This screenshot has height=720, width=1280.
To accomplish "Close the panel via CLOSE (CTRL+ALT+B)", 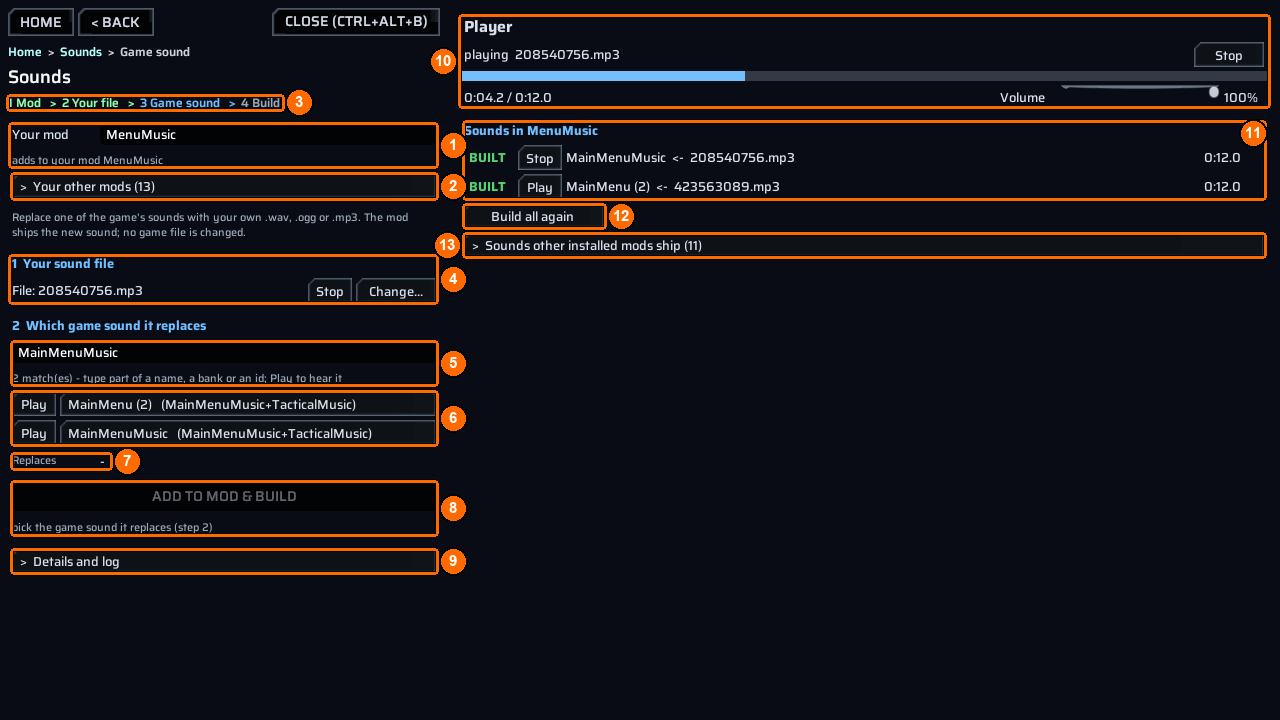I will click(x=356, y=22).
